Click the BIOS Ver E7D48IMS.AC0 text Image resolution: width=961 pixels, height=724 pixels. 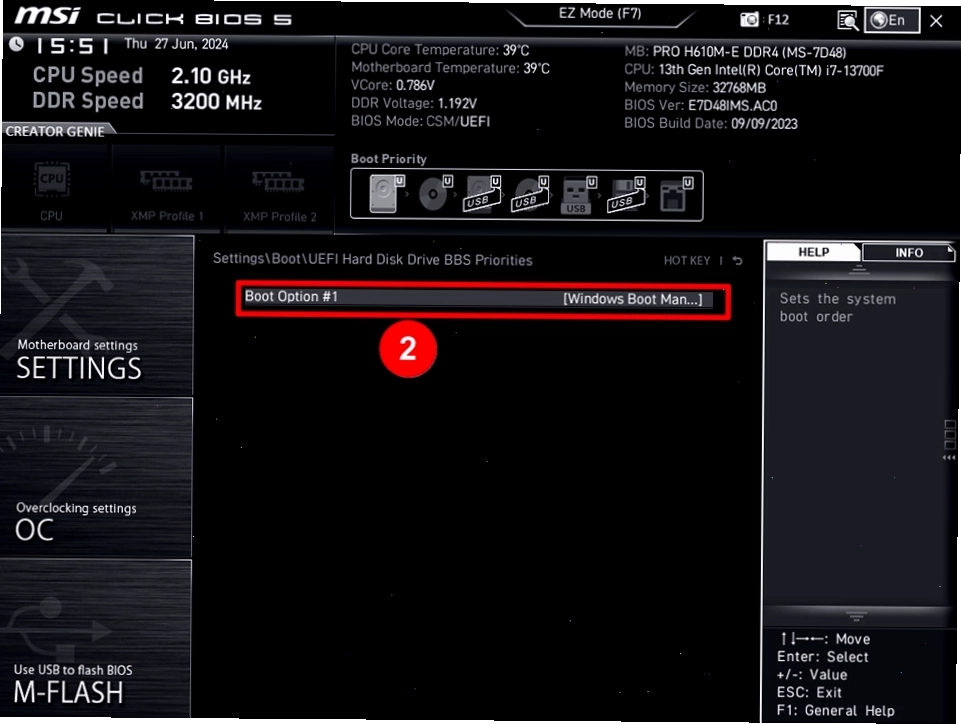coord(701,105)
